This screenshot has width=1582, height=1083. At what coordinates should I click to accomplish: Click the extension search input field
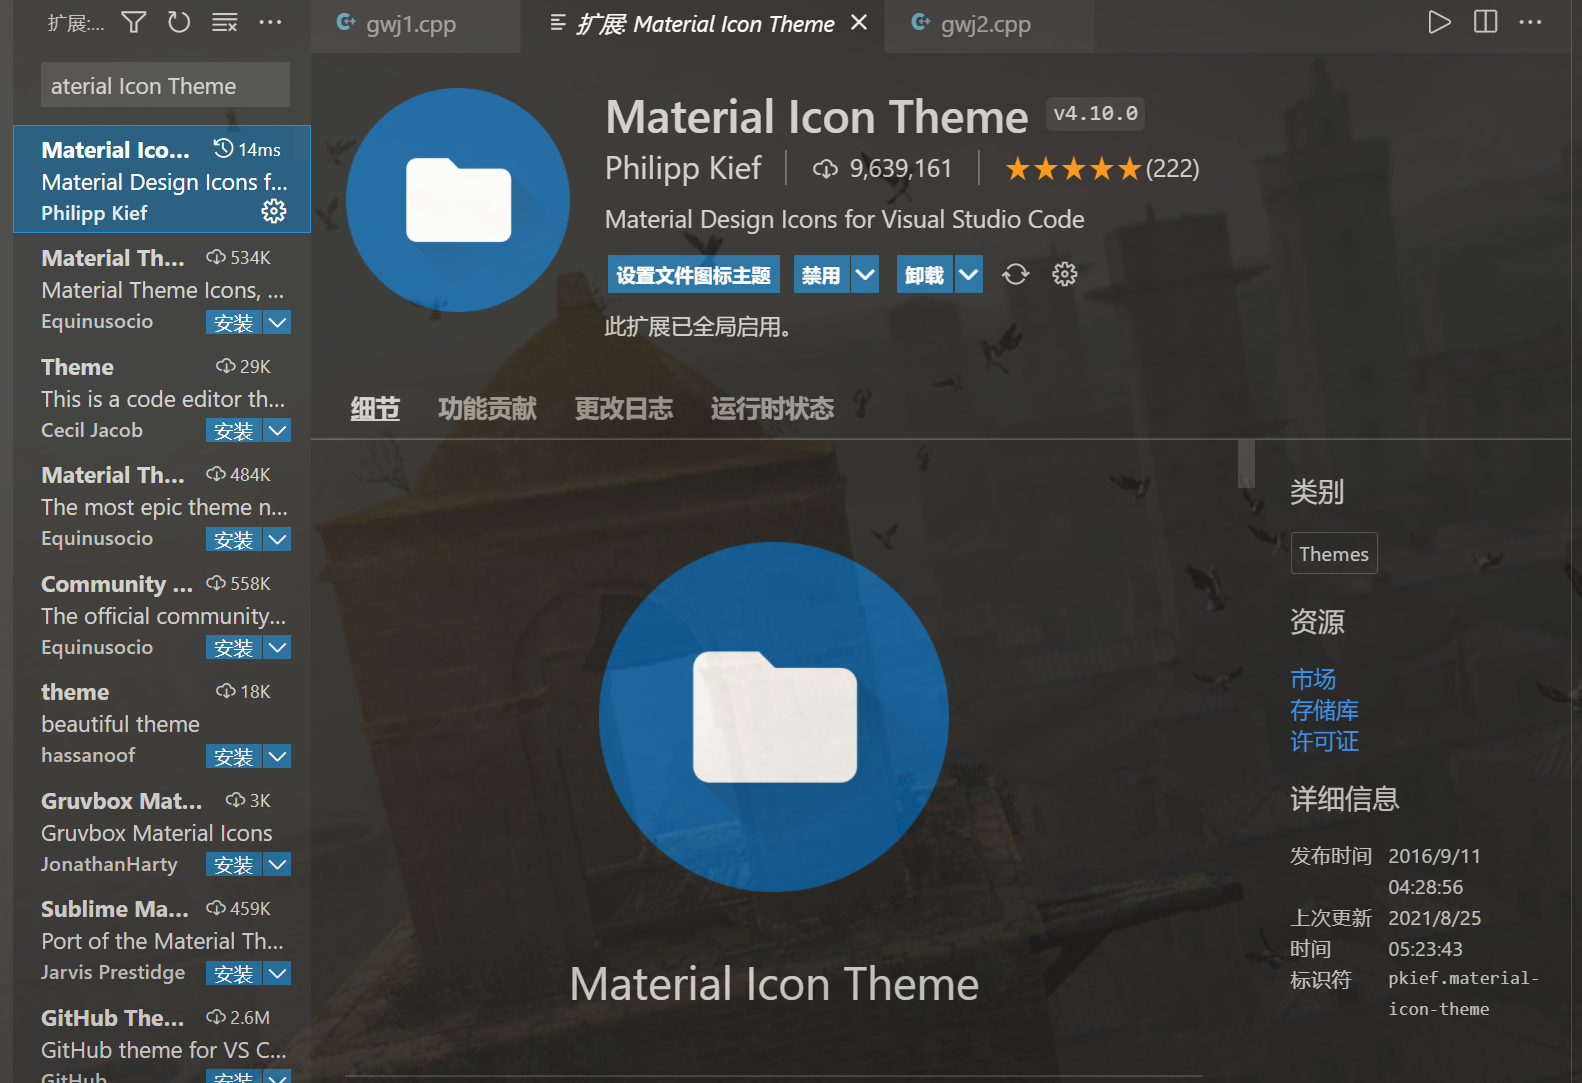[x=165, y=85]
